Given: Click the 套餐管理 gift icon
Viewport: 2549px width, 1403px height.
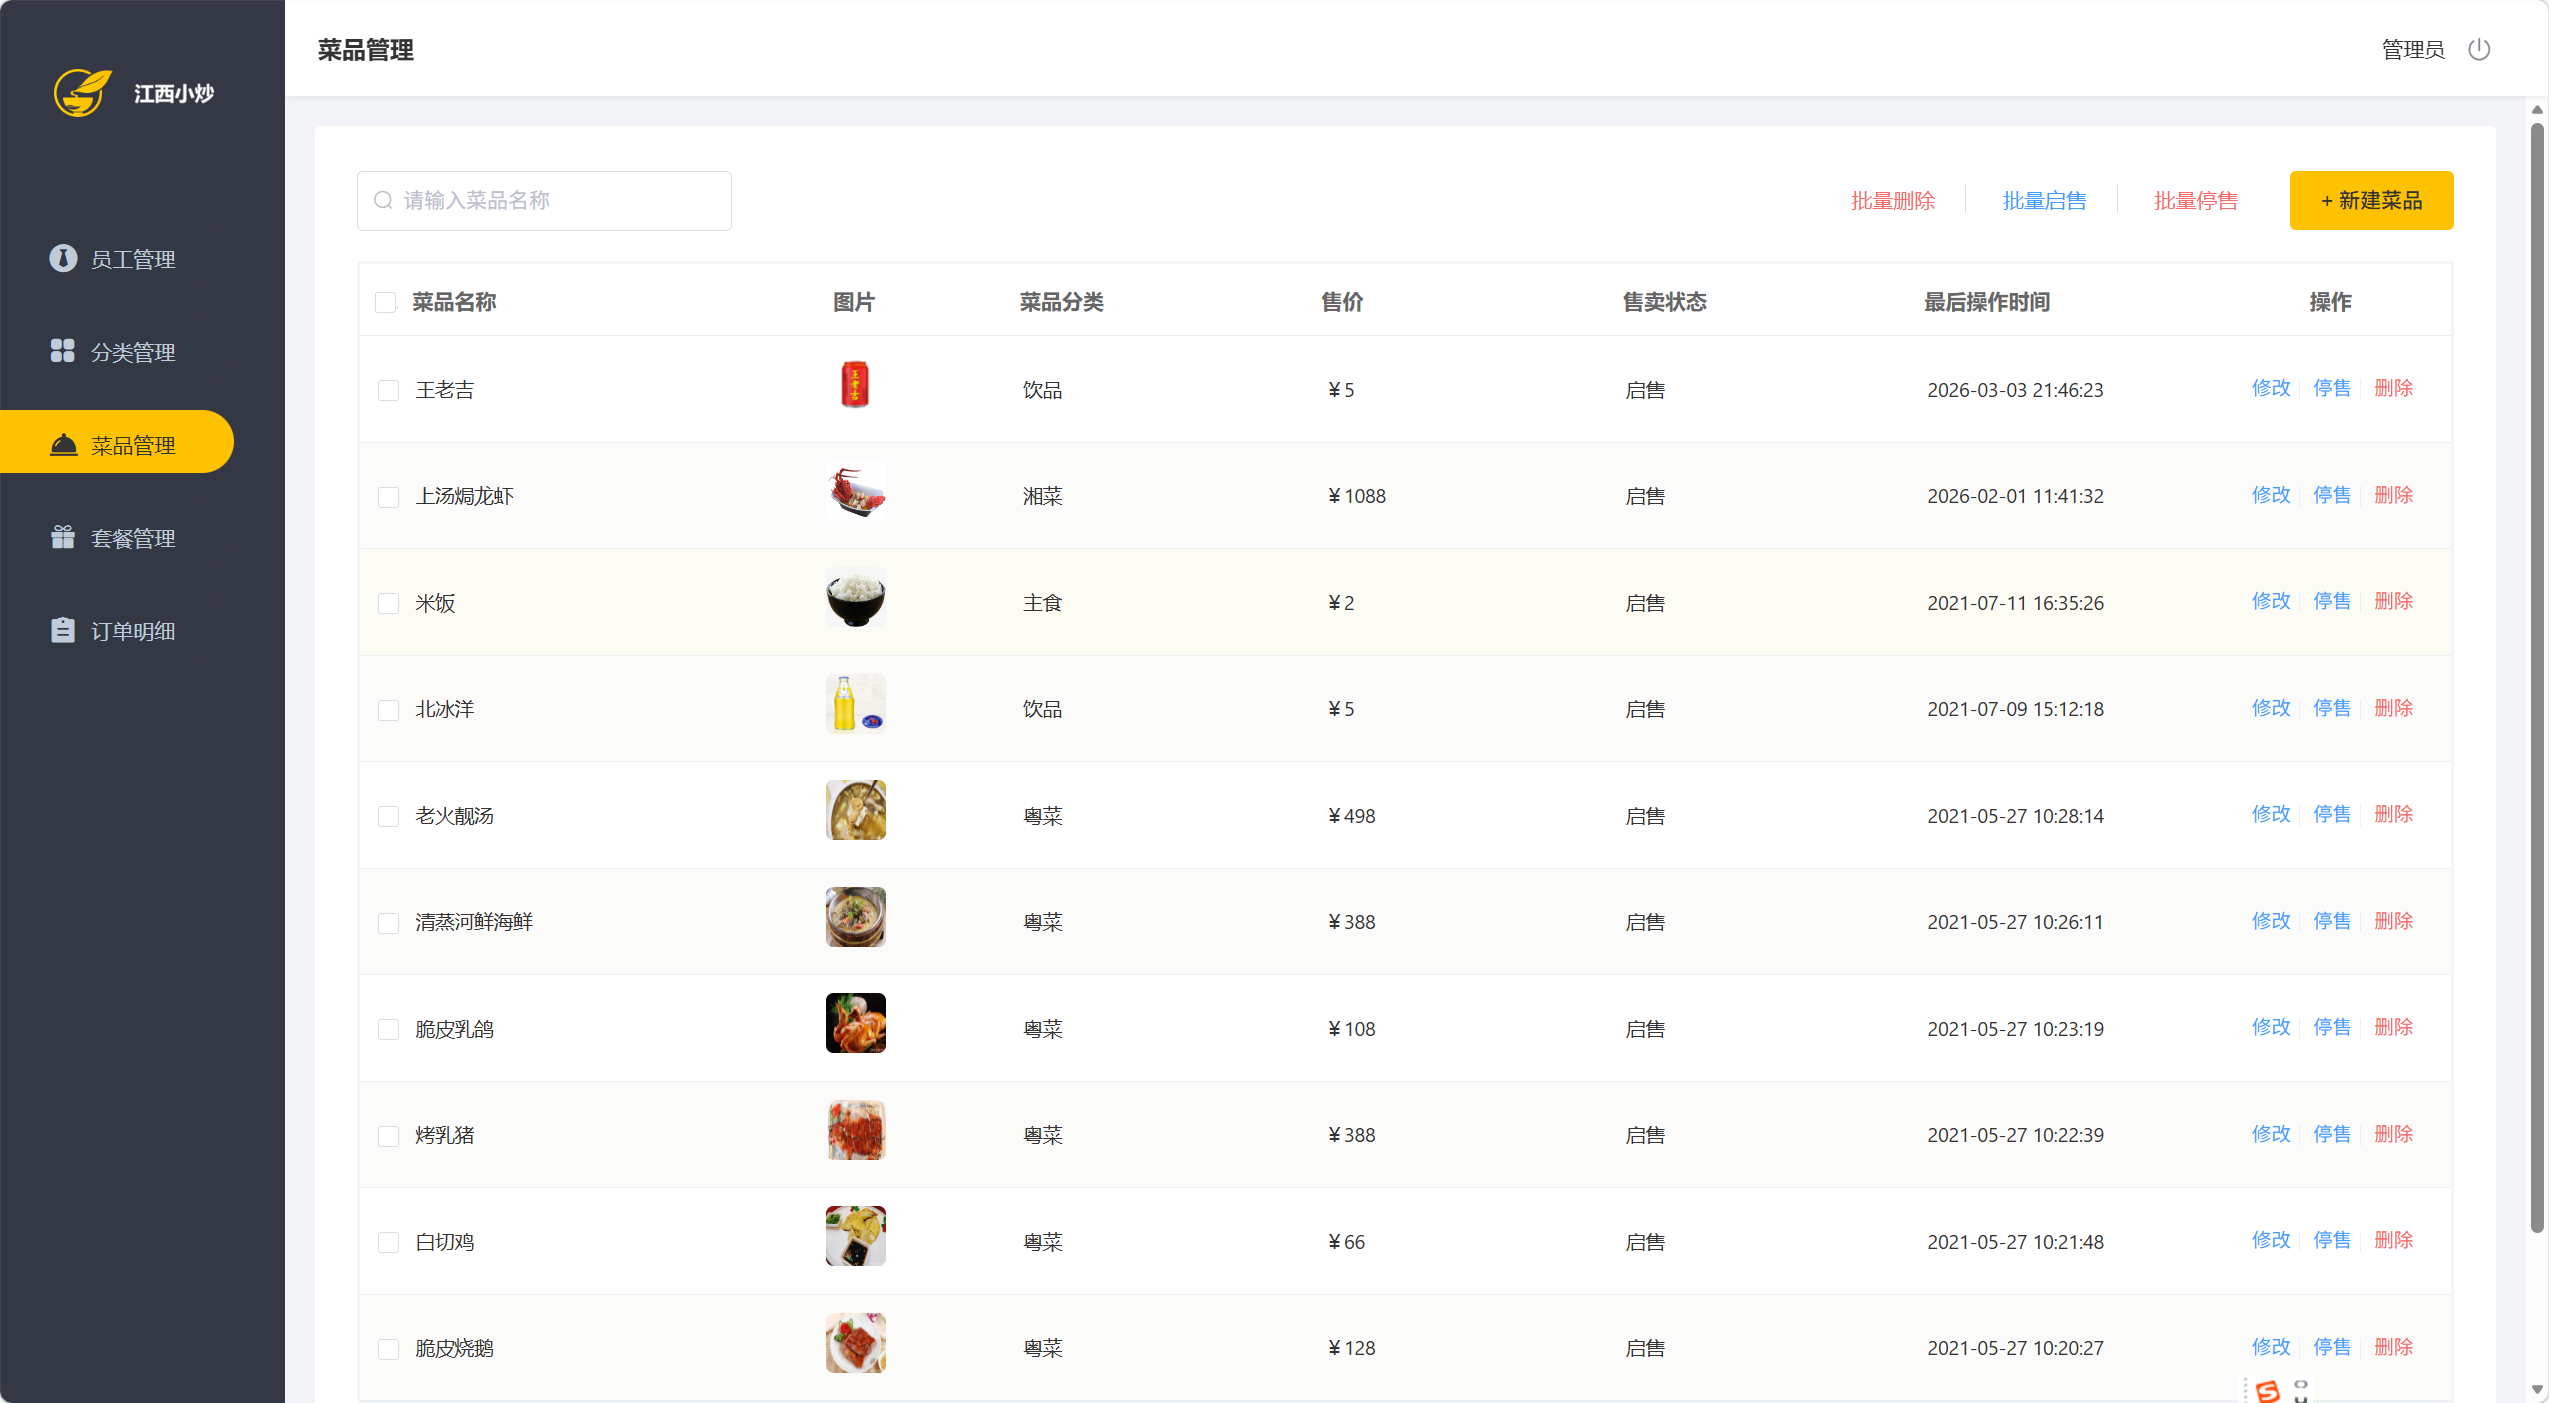Looking at the screenshot, I should point(63,537).
